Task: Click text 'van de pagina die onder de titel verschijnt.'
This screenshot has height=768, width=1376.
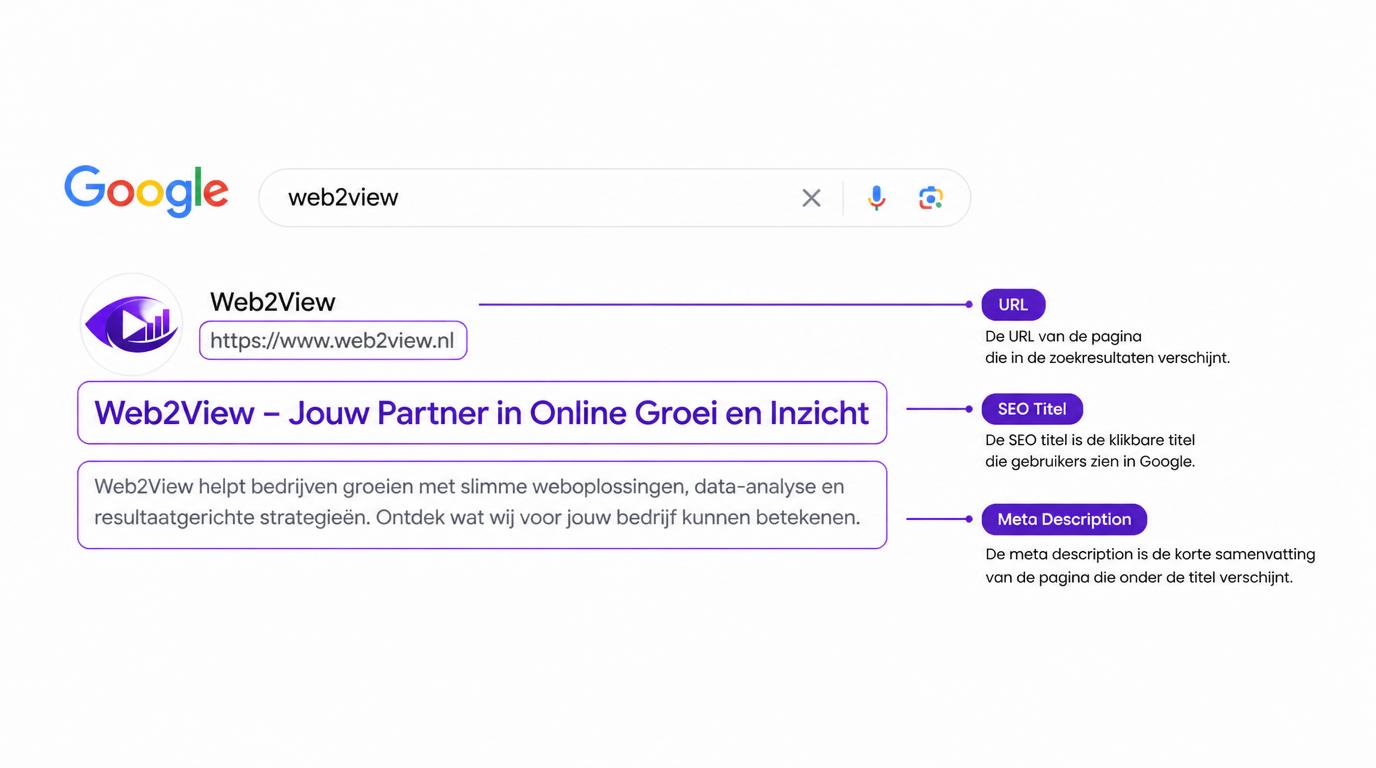Action: pos(1139,577)
